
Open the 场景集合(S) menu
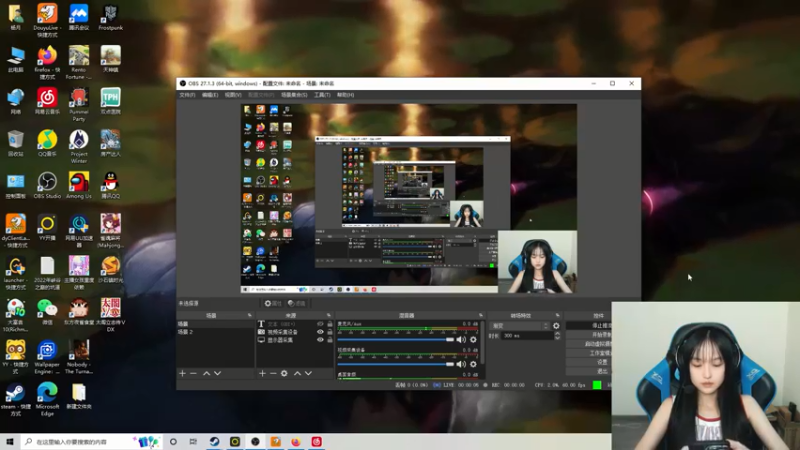point(294,95)
